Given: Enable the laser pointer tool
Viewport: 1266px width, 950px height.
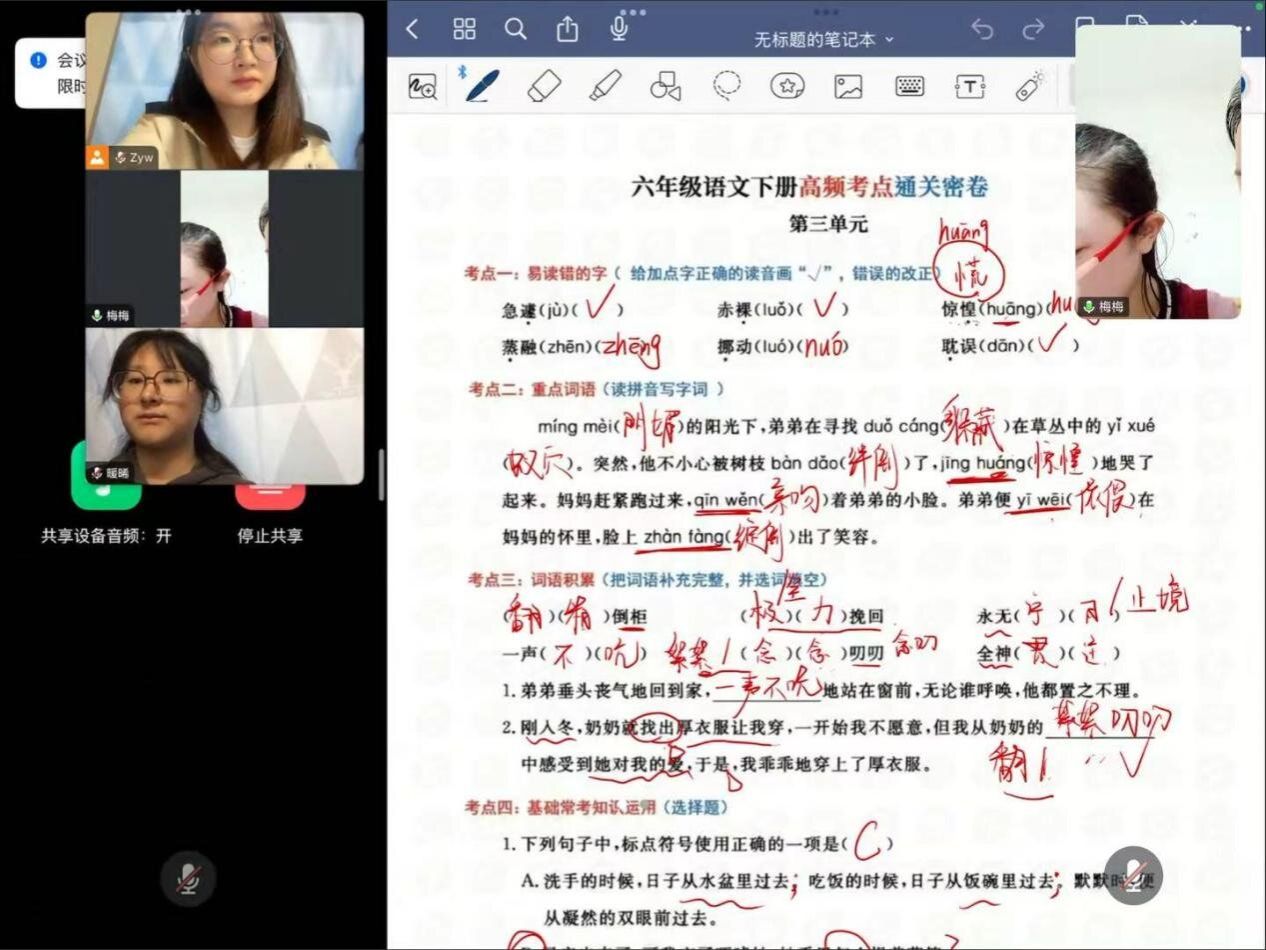Looking at the screenshot, I should pos(1030,86).
